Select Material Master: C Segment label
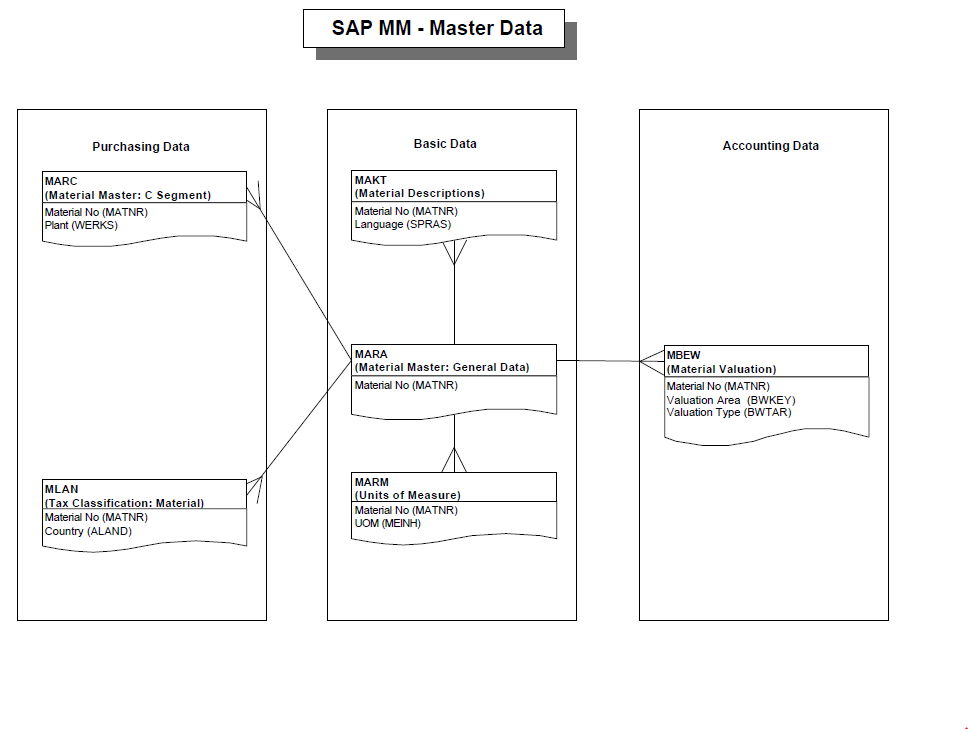This screenshot has width=968, height=729. pyautogui.click(x=128, y=195)
